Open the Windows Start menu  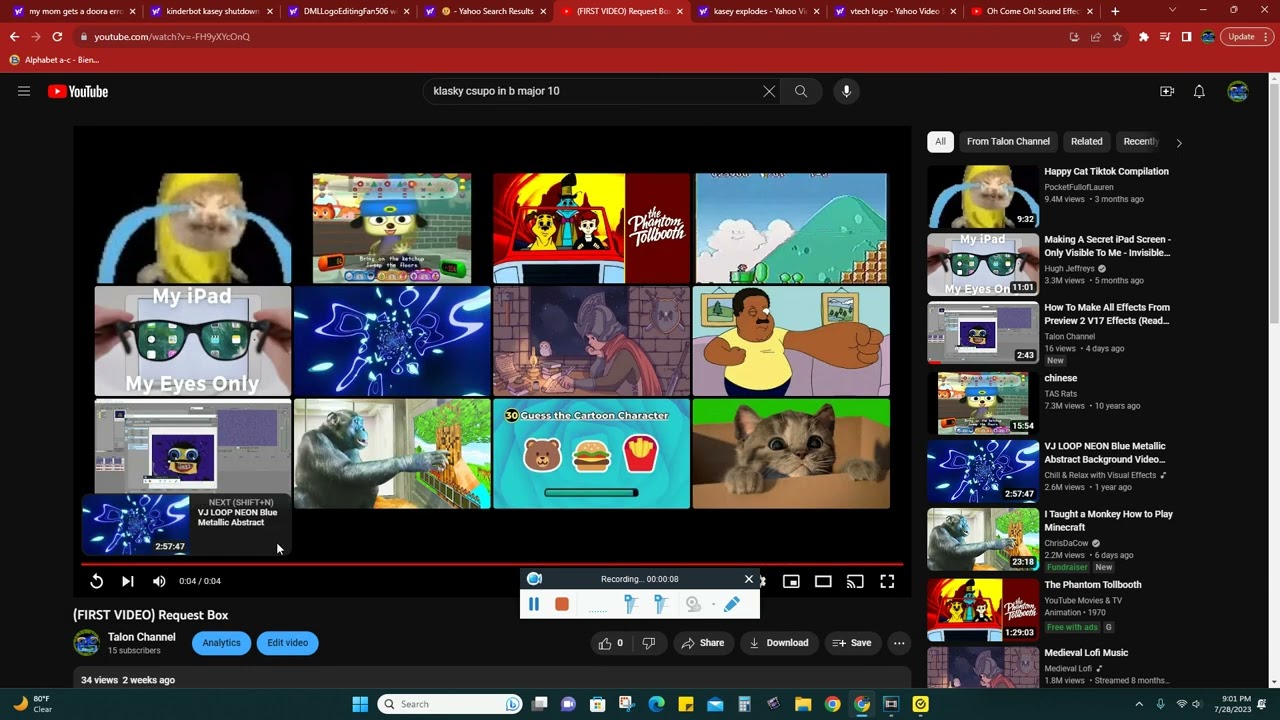point(360,704)
